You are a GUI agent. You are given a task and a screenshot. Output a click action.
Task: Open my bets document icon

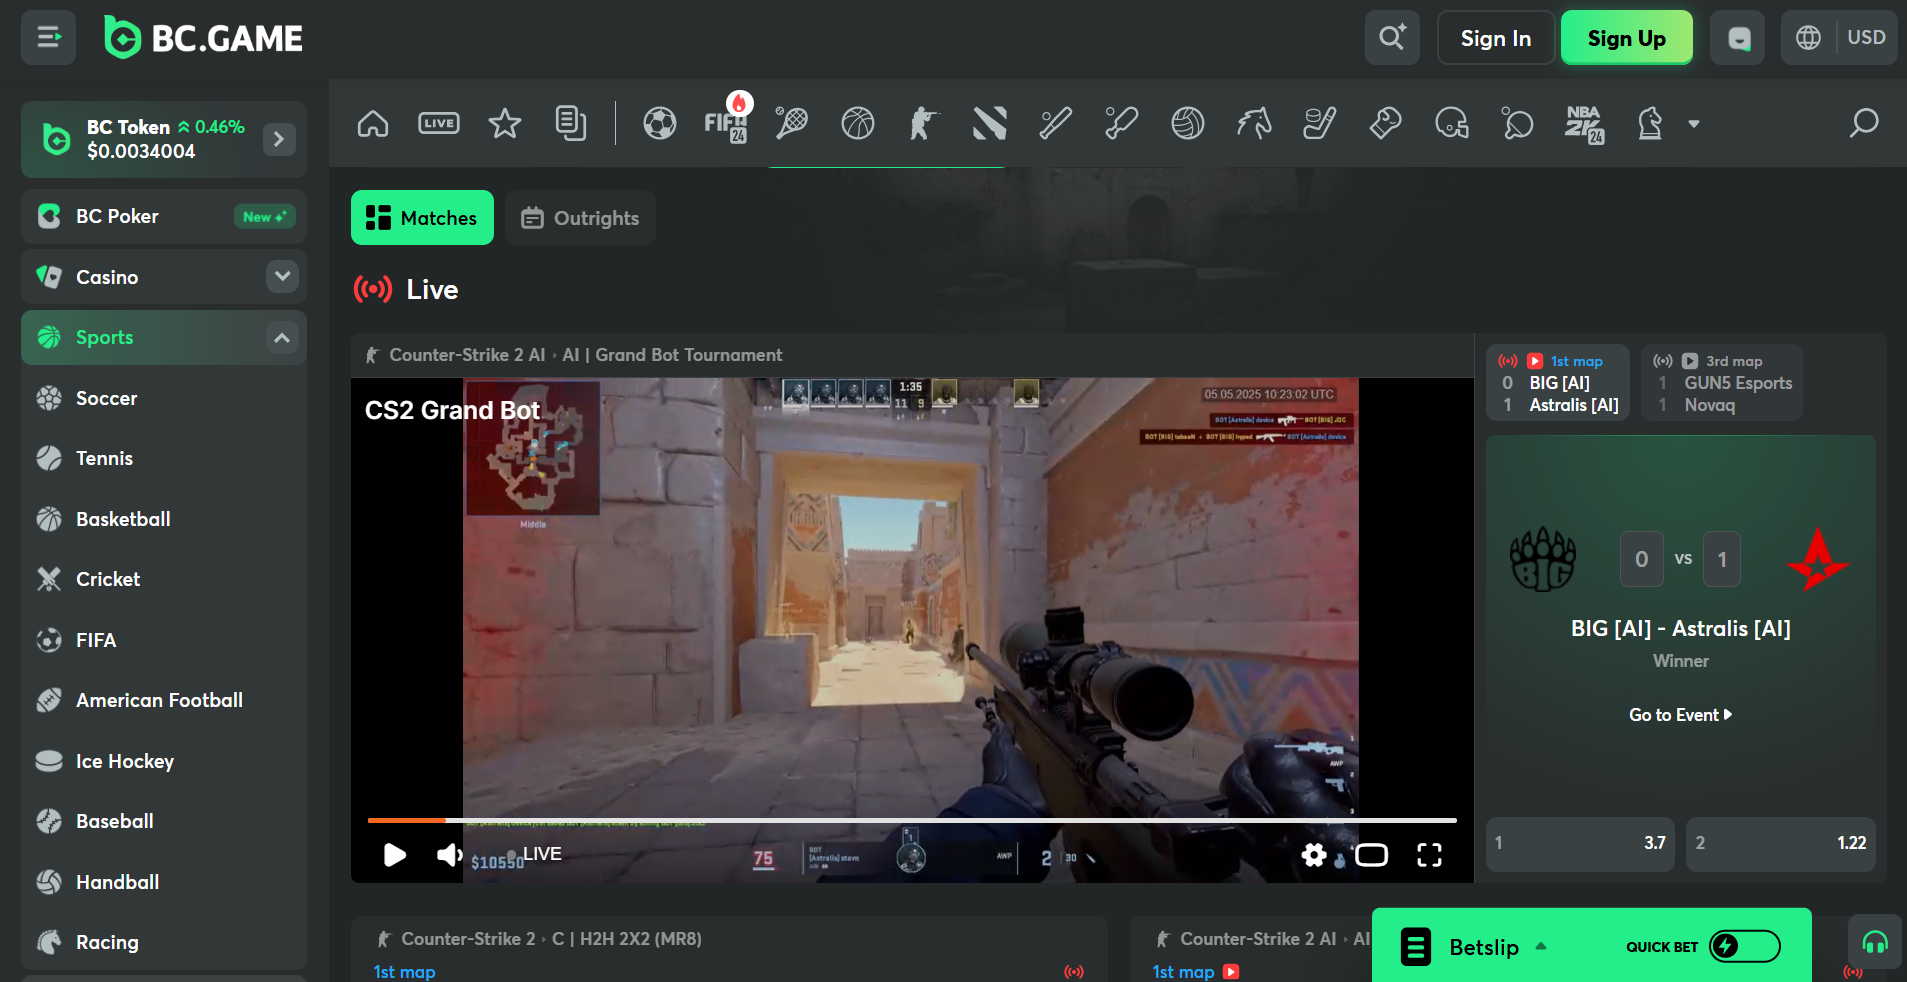571,124
